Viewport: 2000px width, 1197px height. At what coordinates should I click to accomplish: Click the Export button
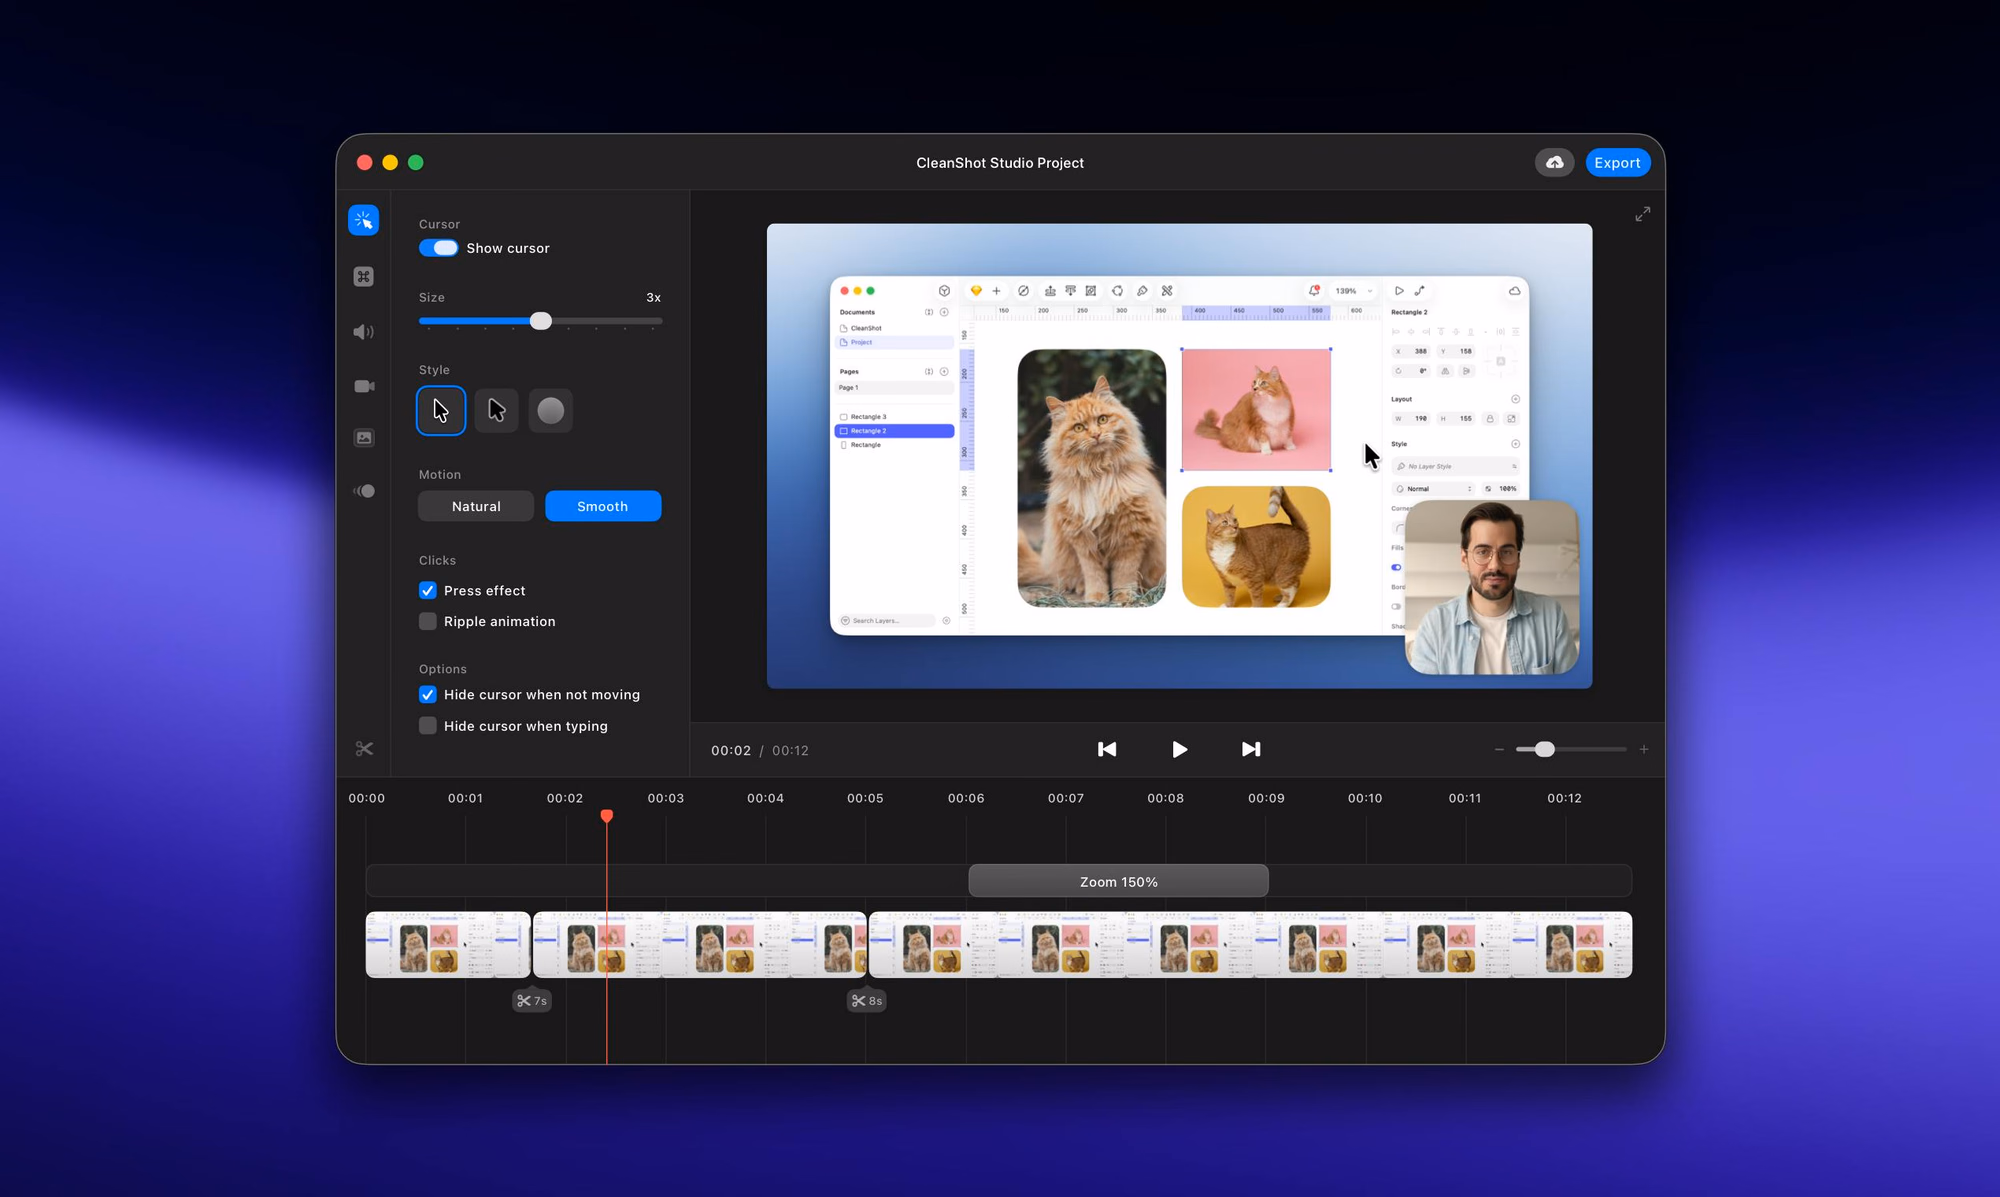pos(1617,163)
